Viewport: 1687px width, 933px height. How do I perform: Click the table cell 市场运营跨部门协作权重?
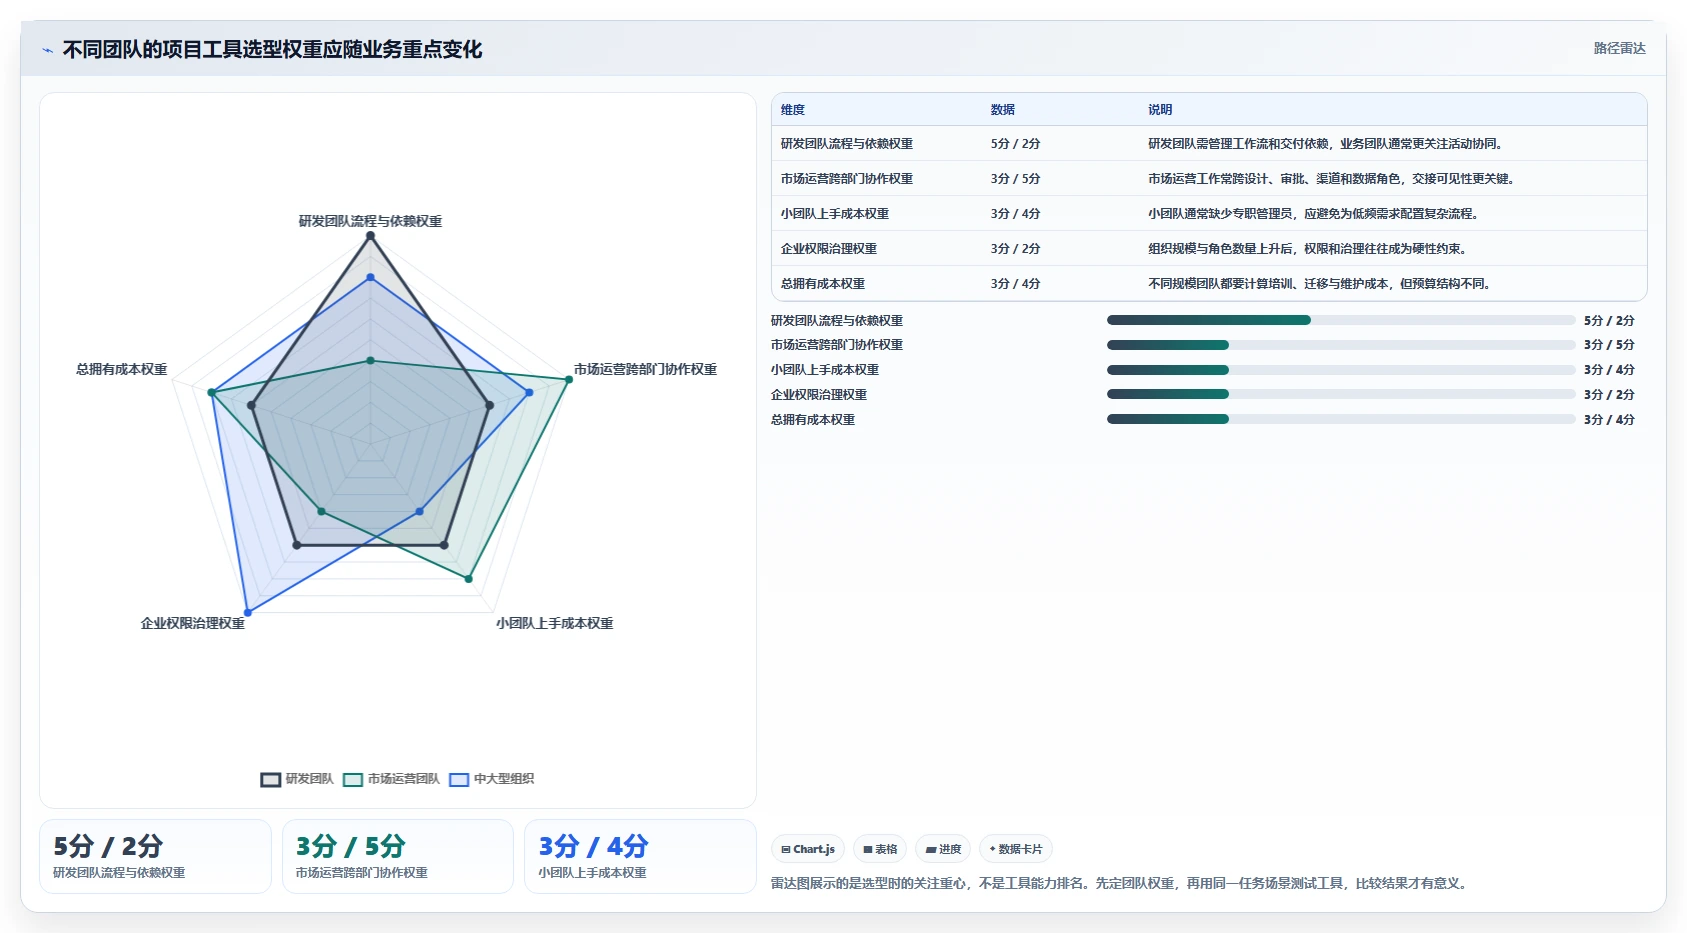click(x=847, y=179)
